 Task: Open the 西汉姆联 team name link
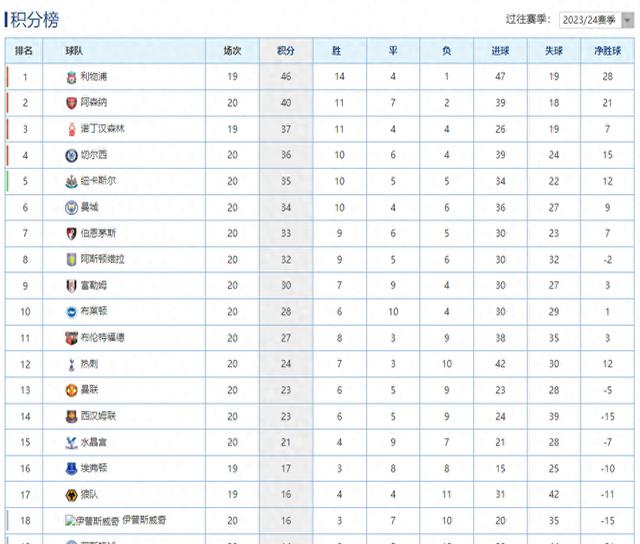(x=98, y=415)
